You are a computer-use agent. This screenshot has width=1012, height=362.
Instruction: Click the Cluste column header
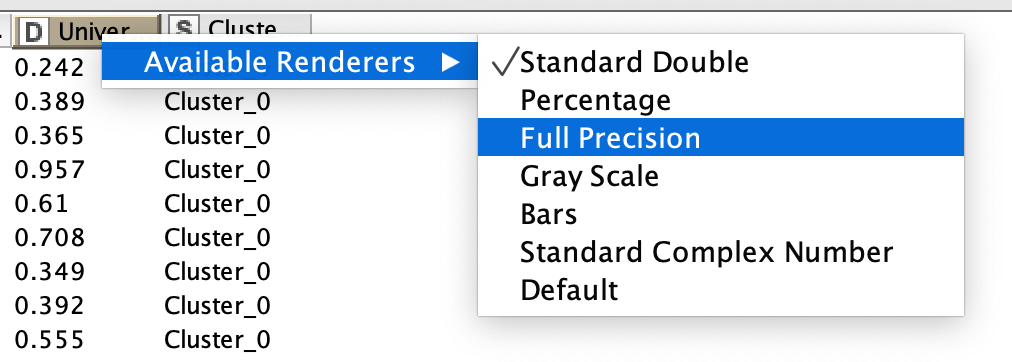[239, 29]
